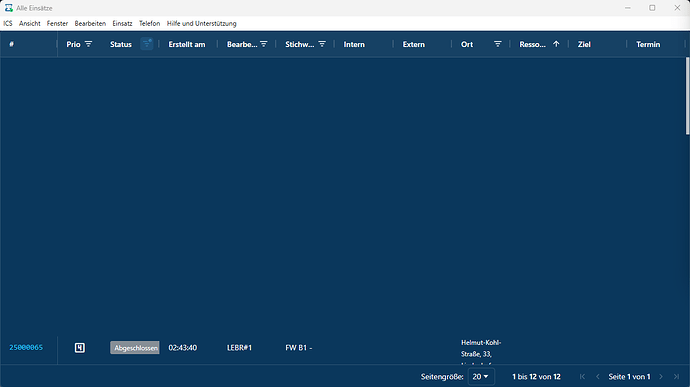Image resolution: width=690 pixels, height=387 pixels.
Task: Open the Einsatz menu
Action: 122,23
